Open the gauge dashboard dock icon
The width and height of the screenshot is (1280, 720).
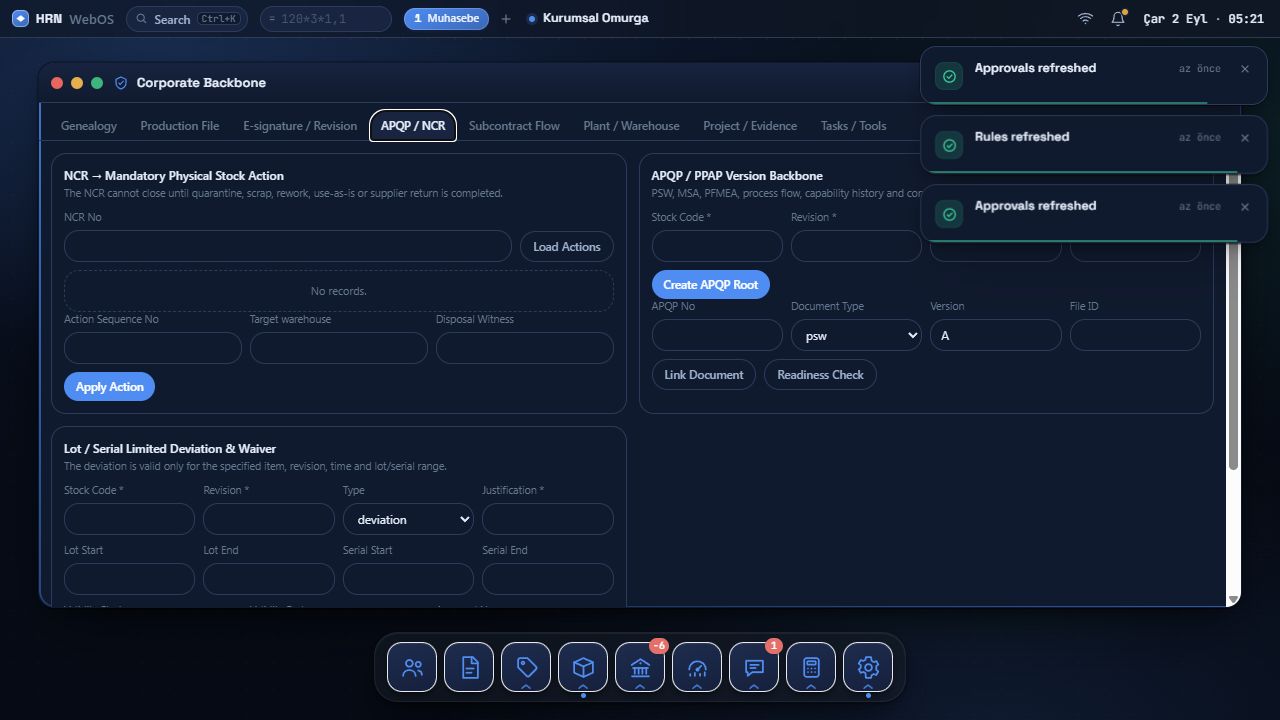coord(697,667)
